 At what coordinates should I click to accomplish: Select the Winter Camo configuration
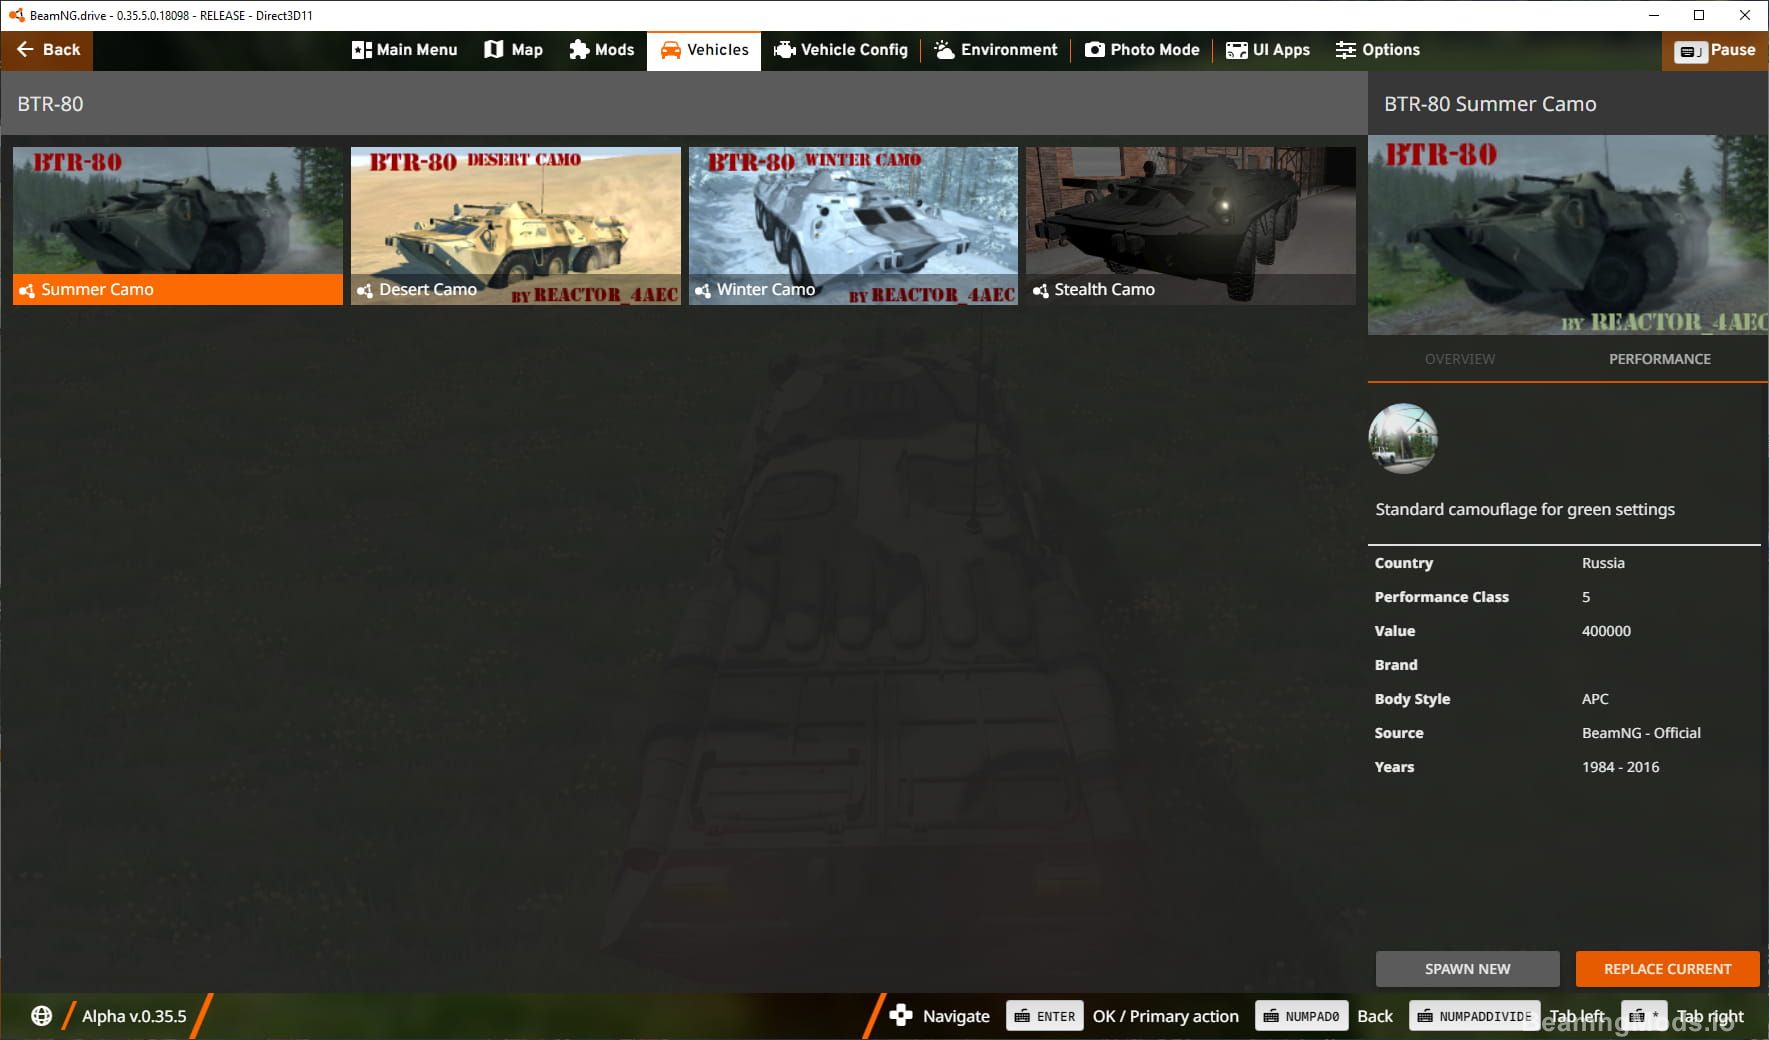click(853, 226)
